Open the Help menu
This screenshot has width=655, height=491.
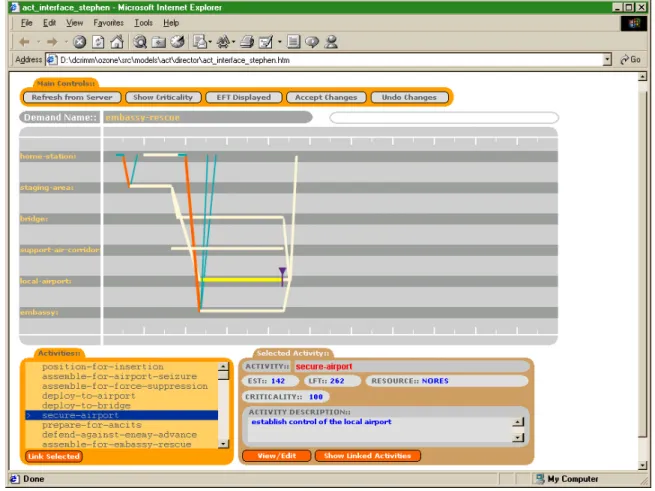coord(171,23)
